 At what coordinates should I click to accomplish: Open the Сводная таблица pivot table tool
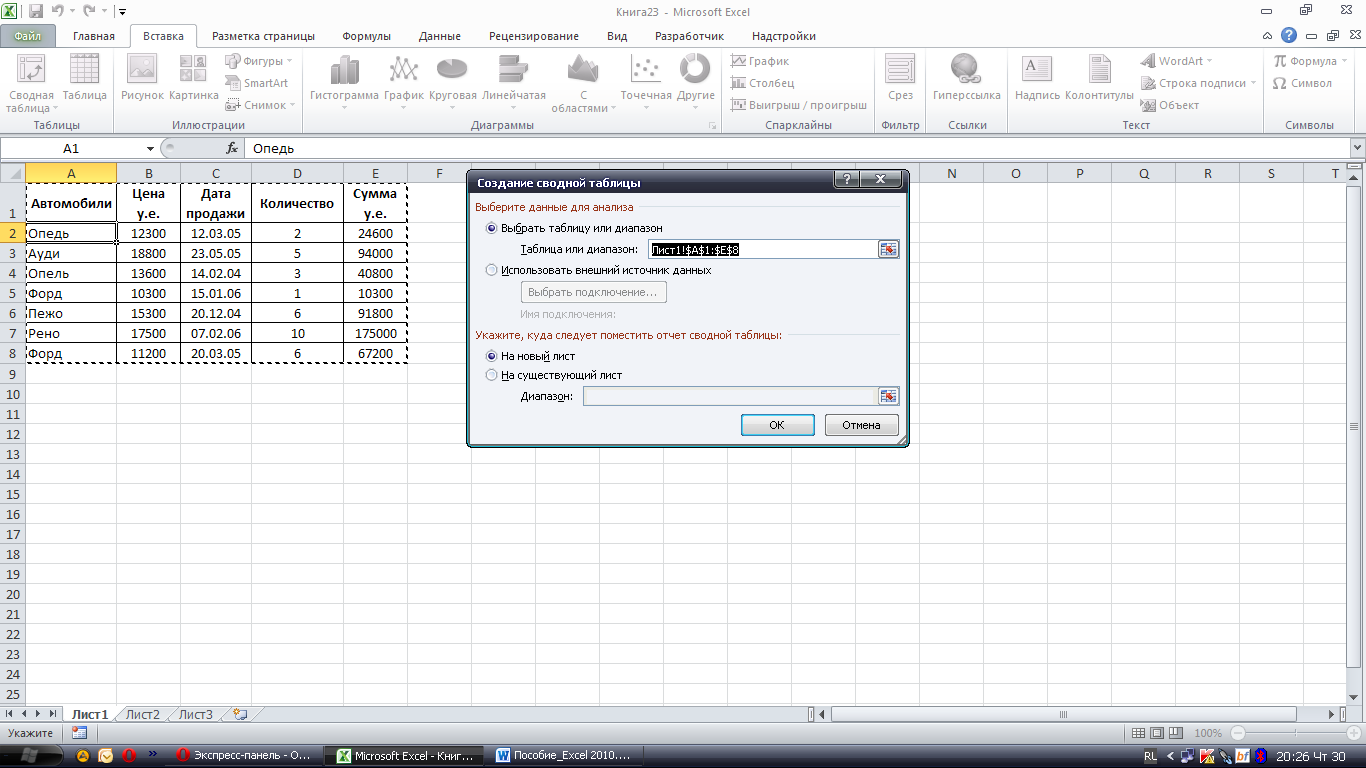tap(31, 83)
